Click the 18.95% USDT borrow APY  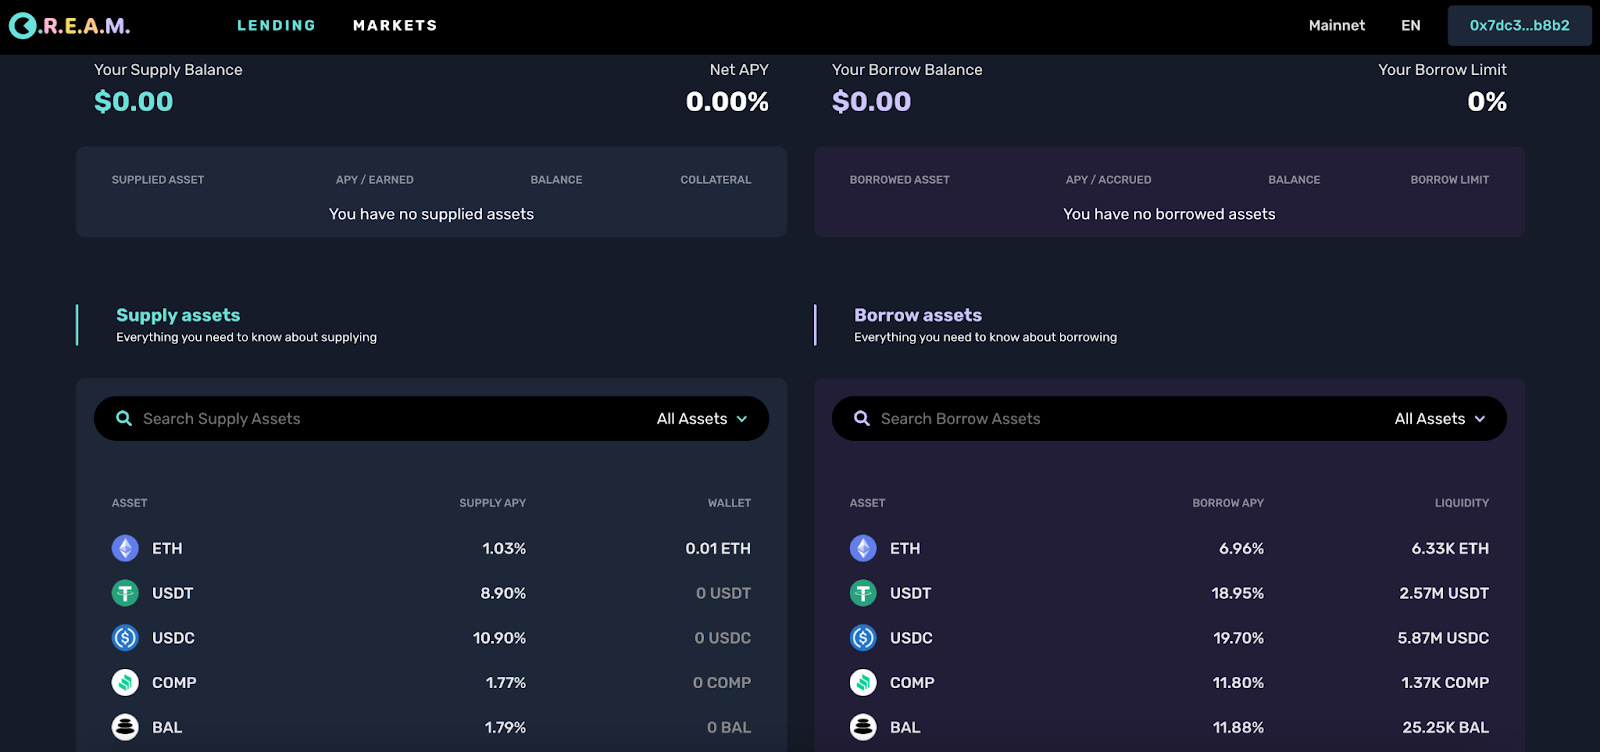tap(1238, 593)
